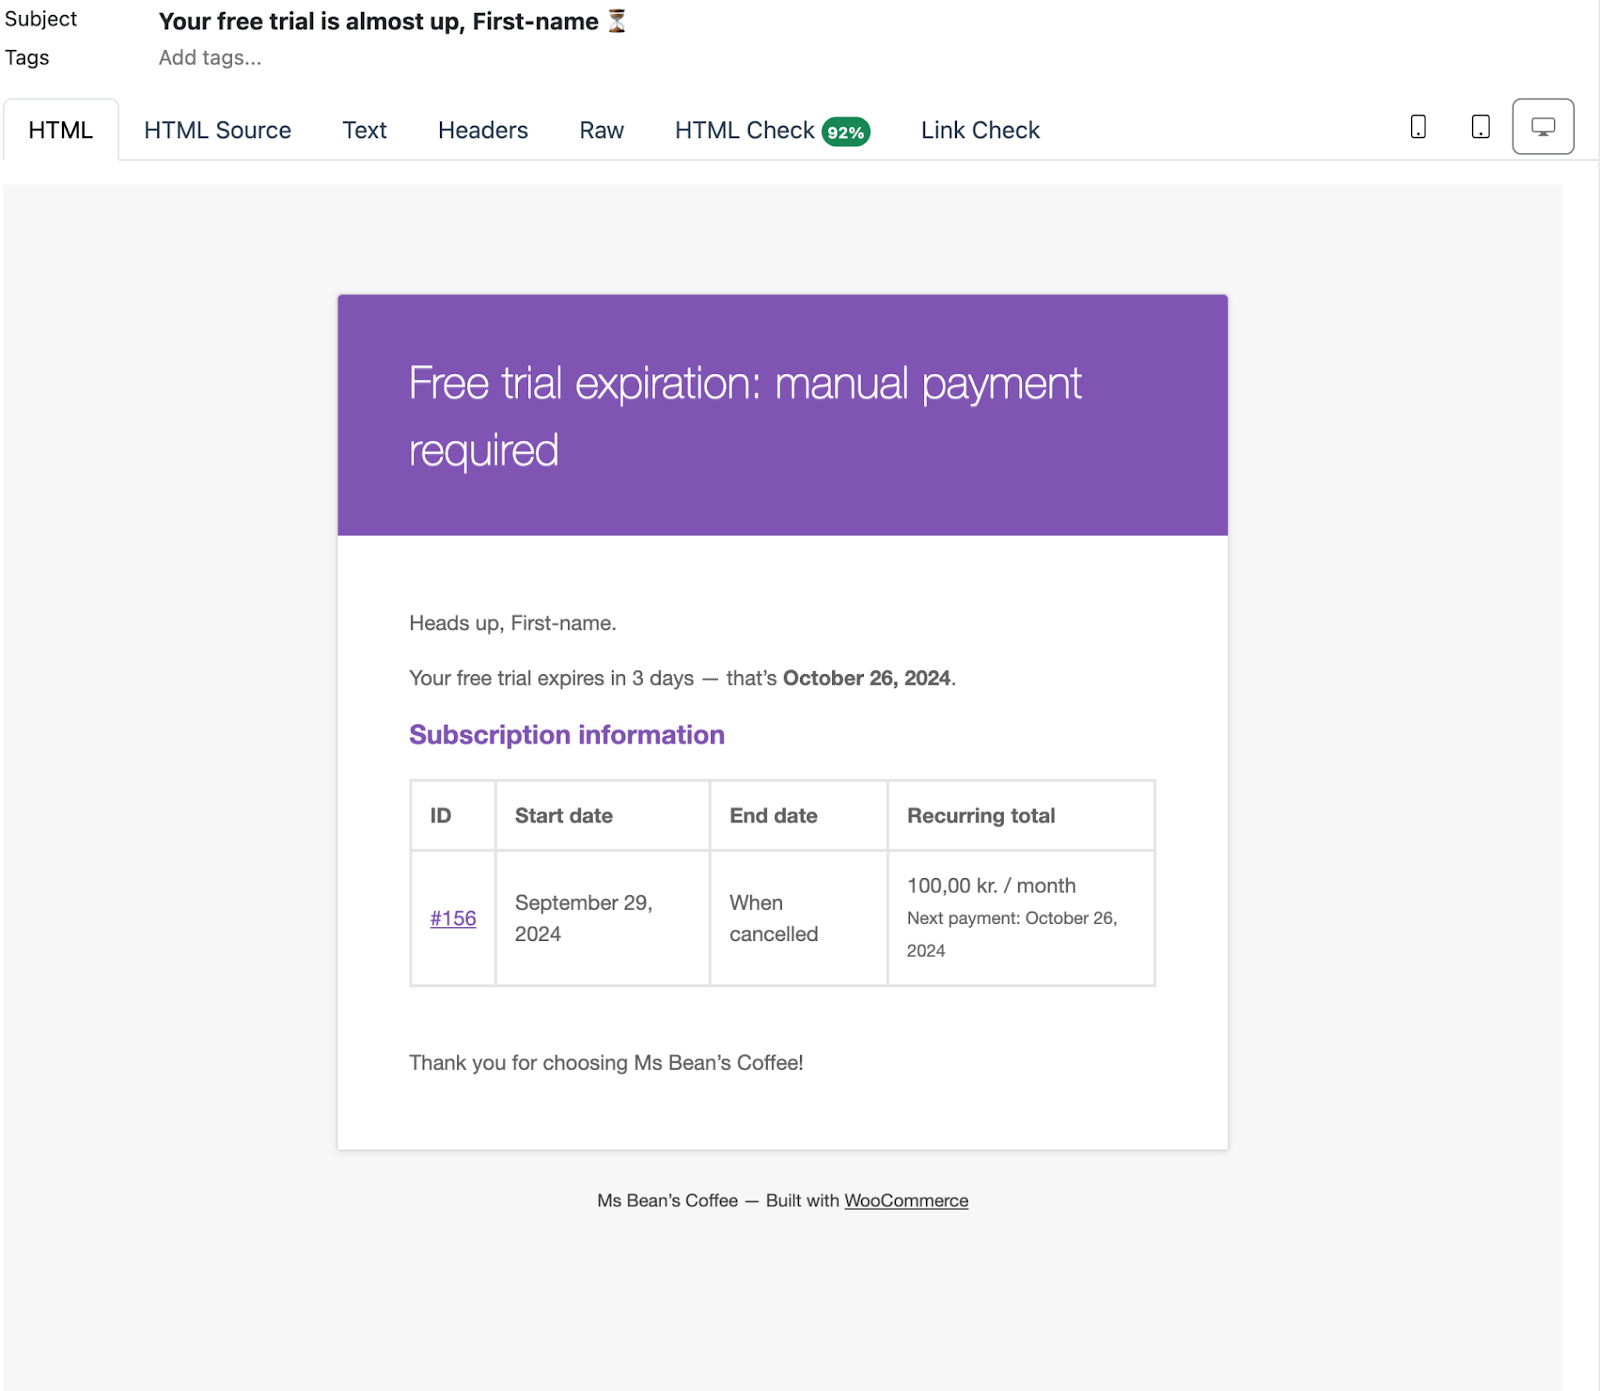The image size is (1600, 1391).
Task: Switch to the Raw tab
Action: tap(601, 129)
